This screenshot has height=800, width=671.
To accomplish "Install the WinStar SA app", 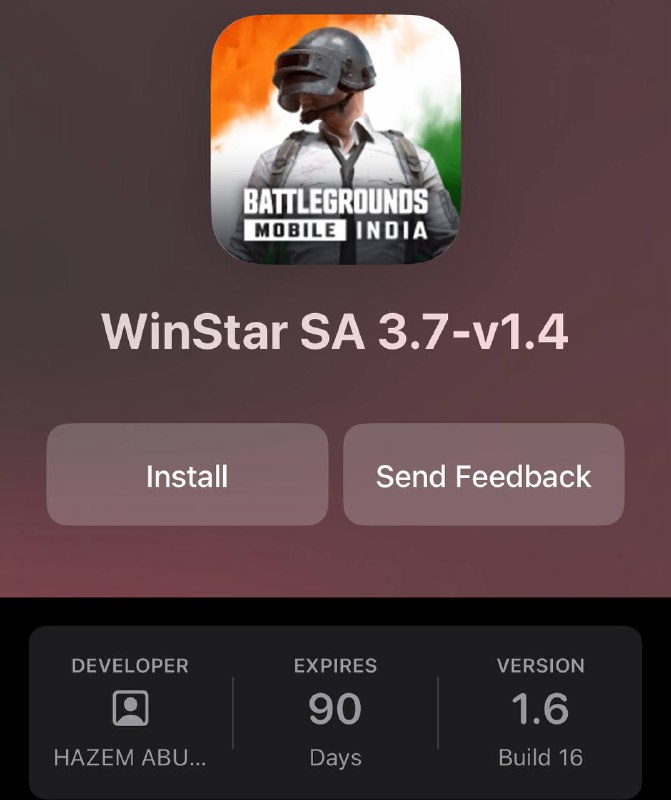I will point(187,474).
